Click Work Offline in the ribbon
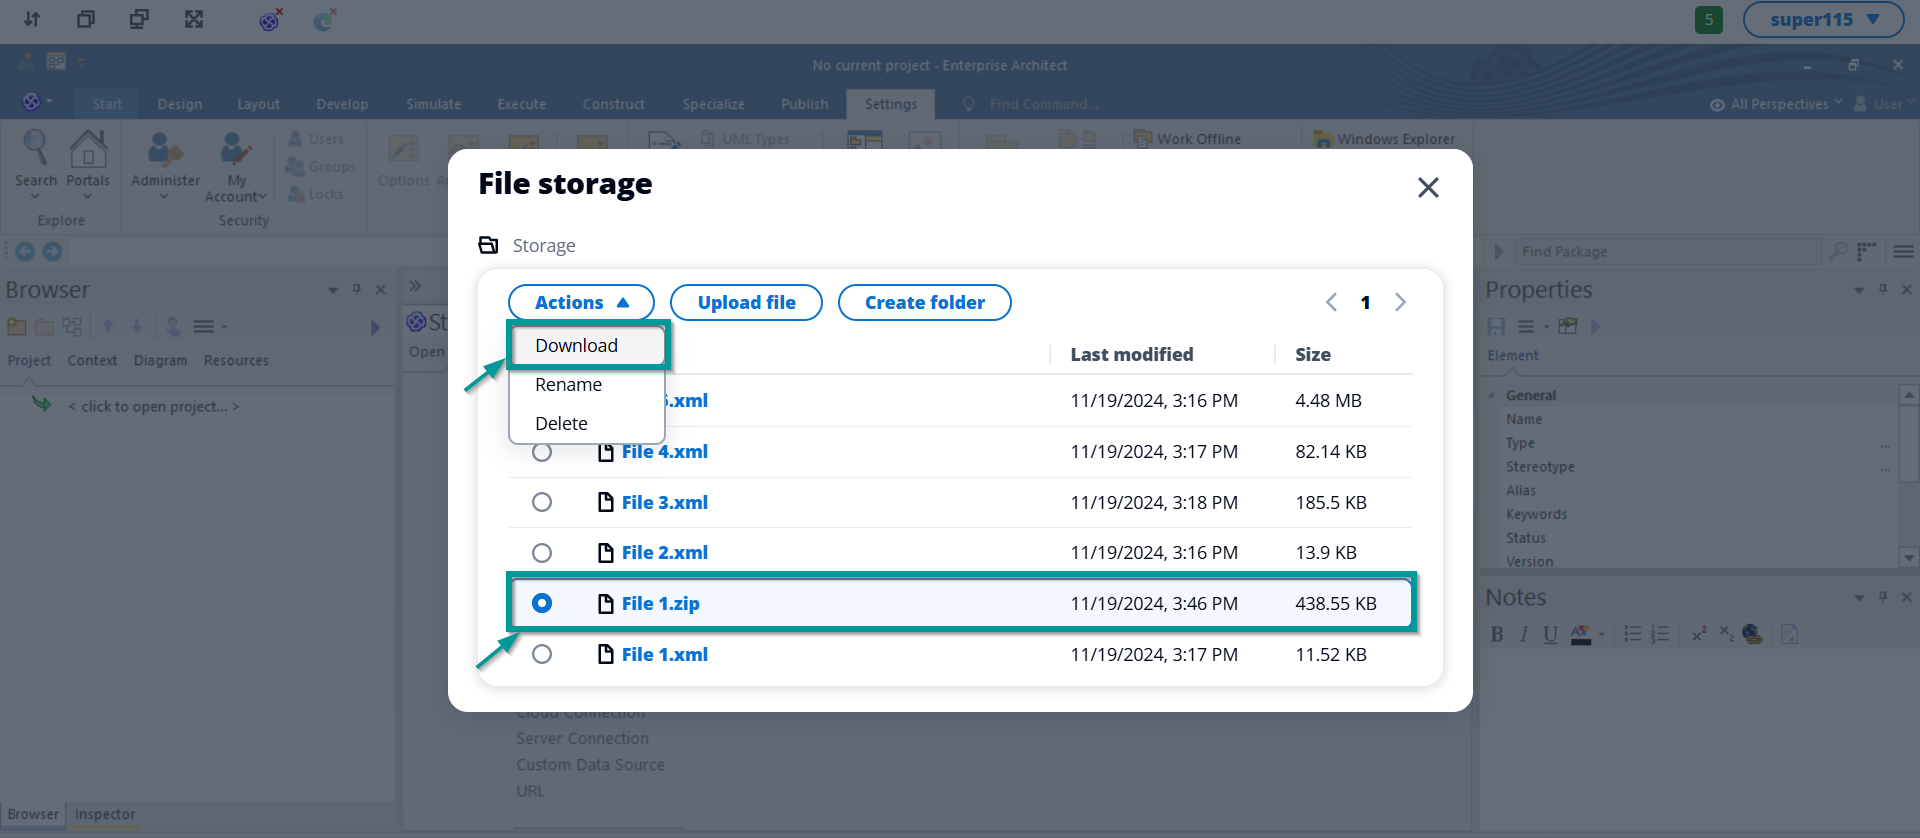Image resolution: width=1920 pixels, height=838 pixels. 1188,139
